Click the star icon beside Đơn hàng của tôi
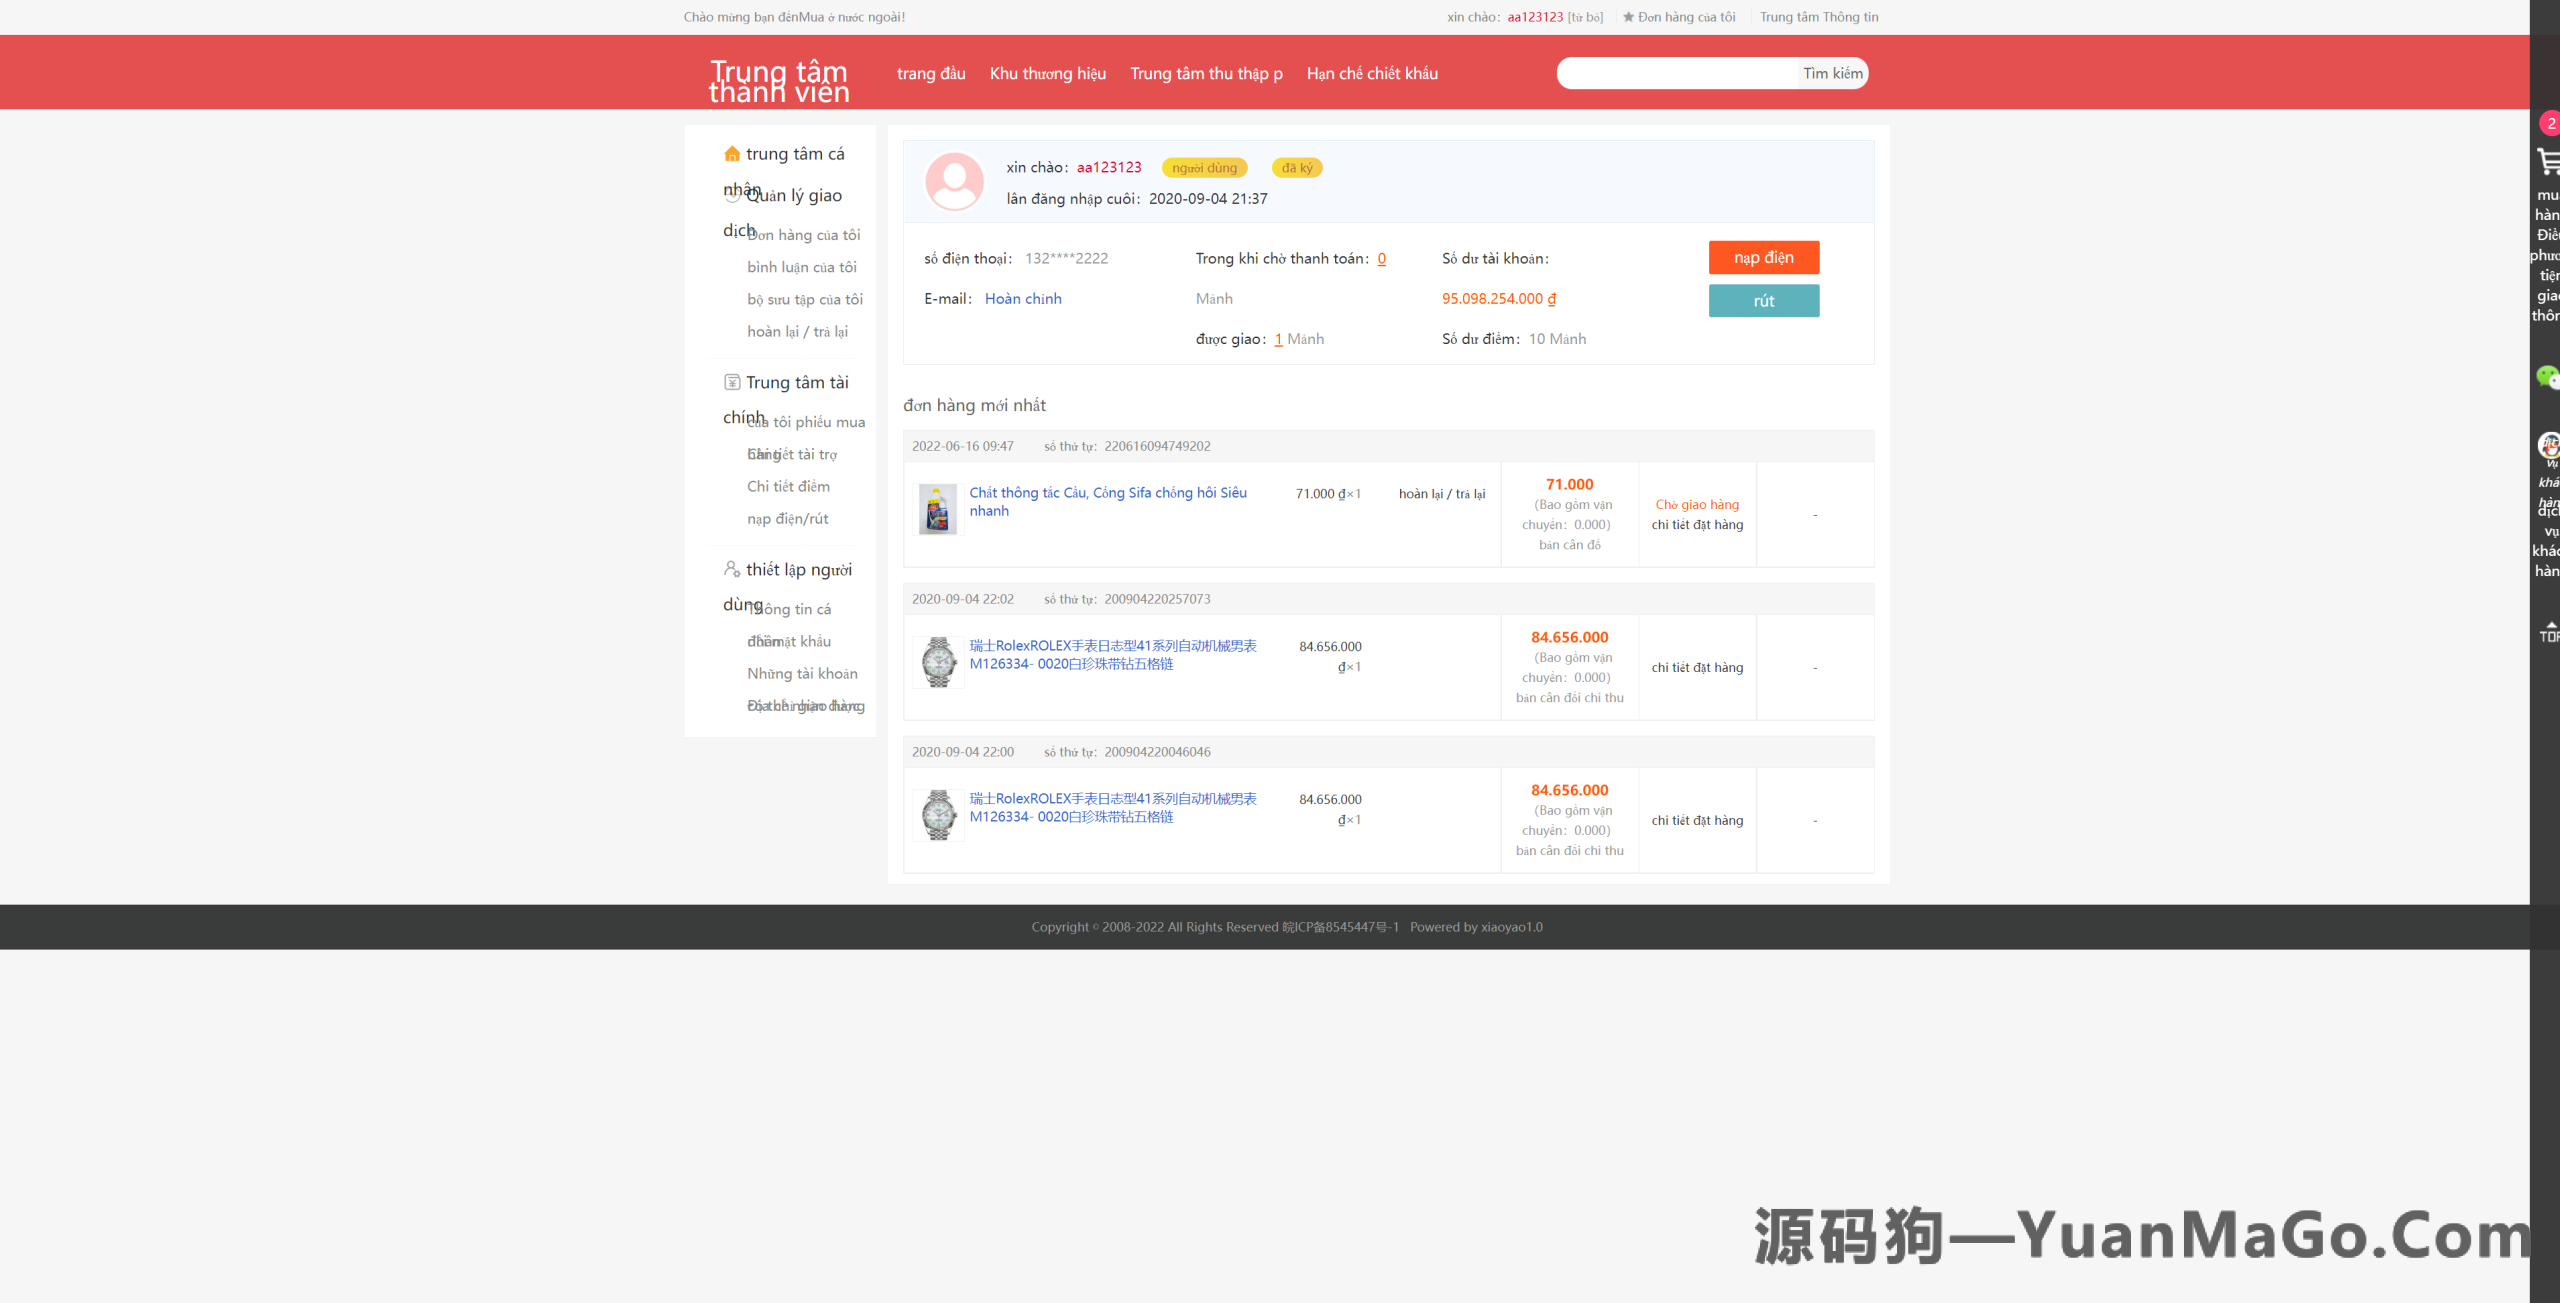This screenshot has height=1303, width=2560. point(1626,16)
